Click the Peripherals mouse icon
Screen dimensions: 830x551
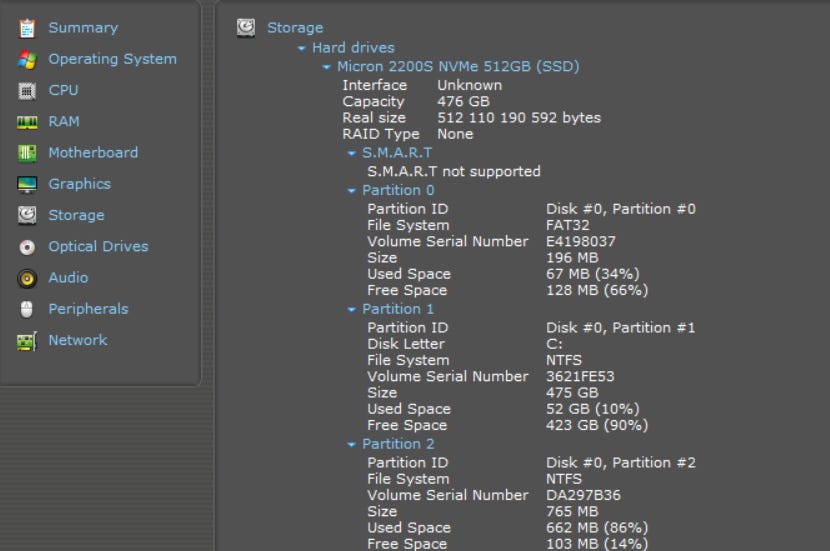pos(27,309)
